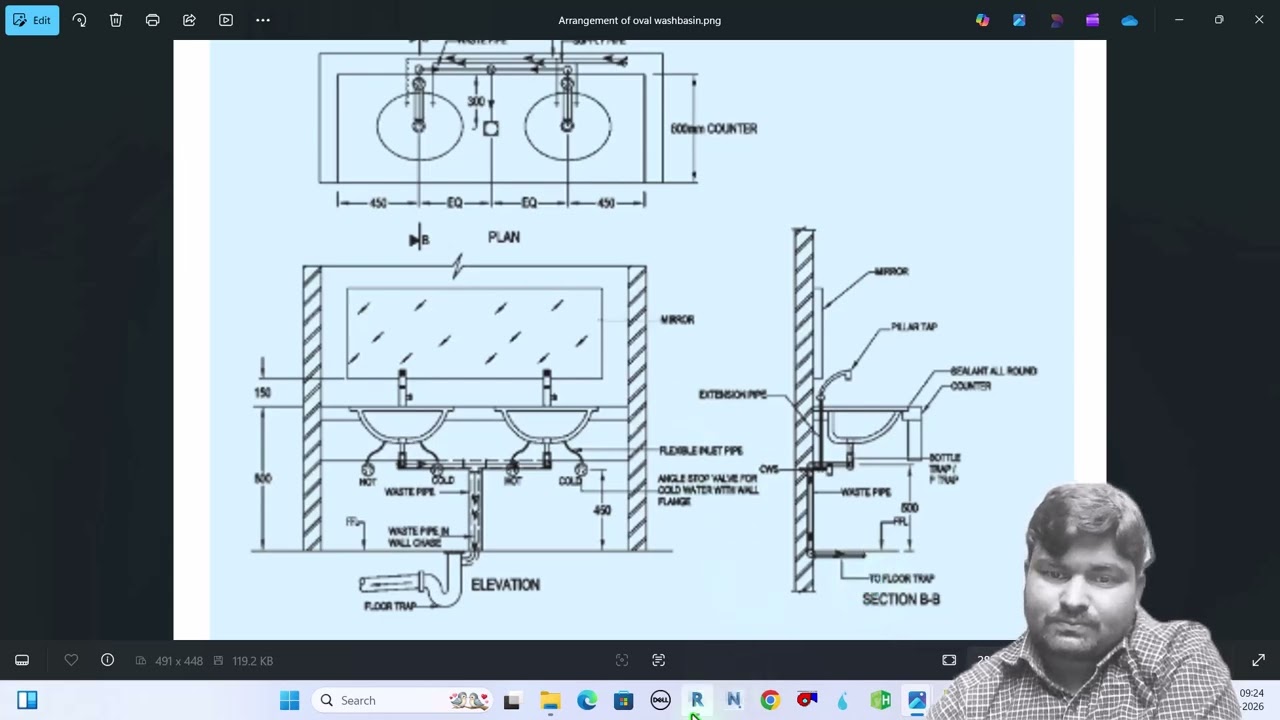The height and width of the screenshot is (720, 1280).
Task: Click the 491 x 448 dimensions text
Action: (x=179, y=661)
